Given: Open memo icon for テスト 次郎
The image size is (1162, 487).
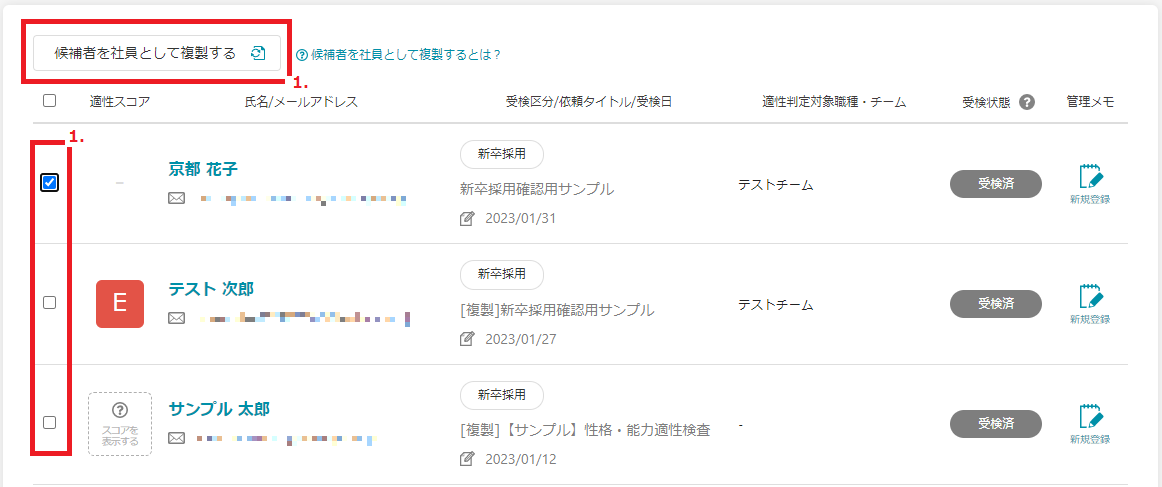Looking at the screenshot, I should tap(1089, 299).
